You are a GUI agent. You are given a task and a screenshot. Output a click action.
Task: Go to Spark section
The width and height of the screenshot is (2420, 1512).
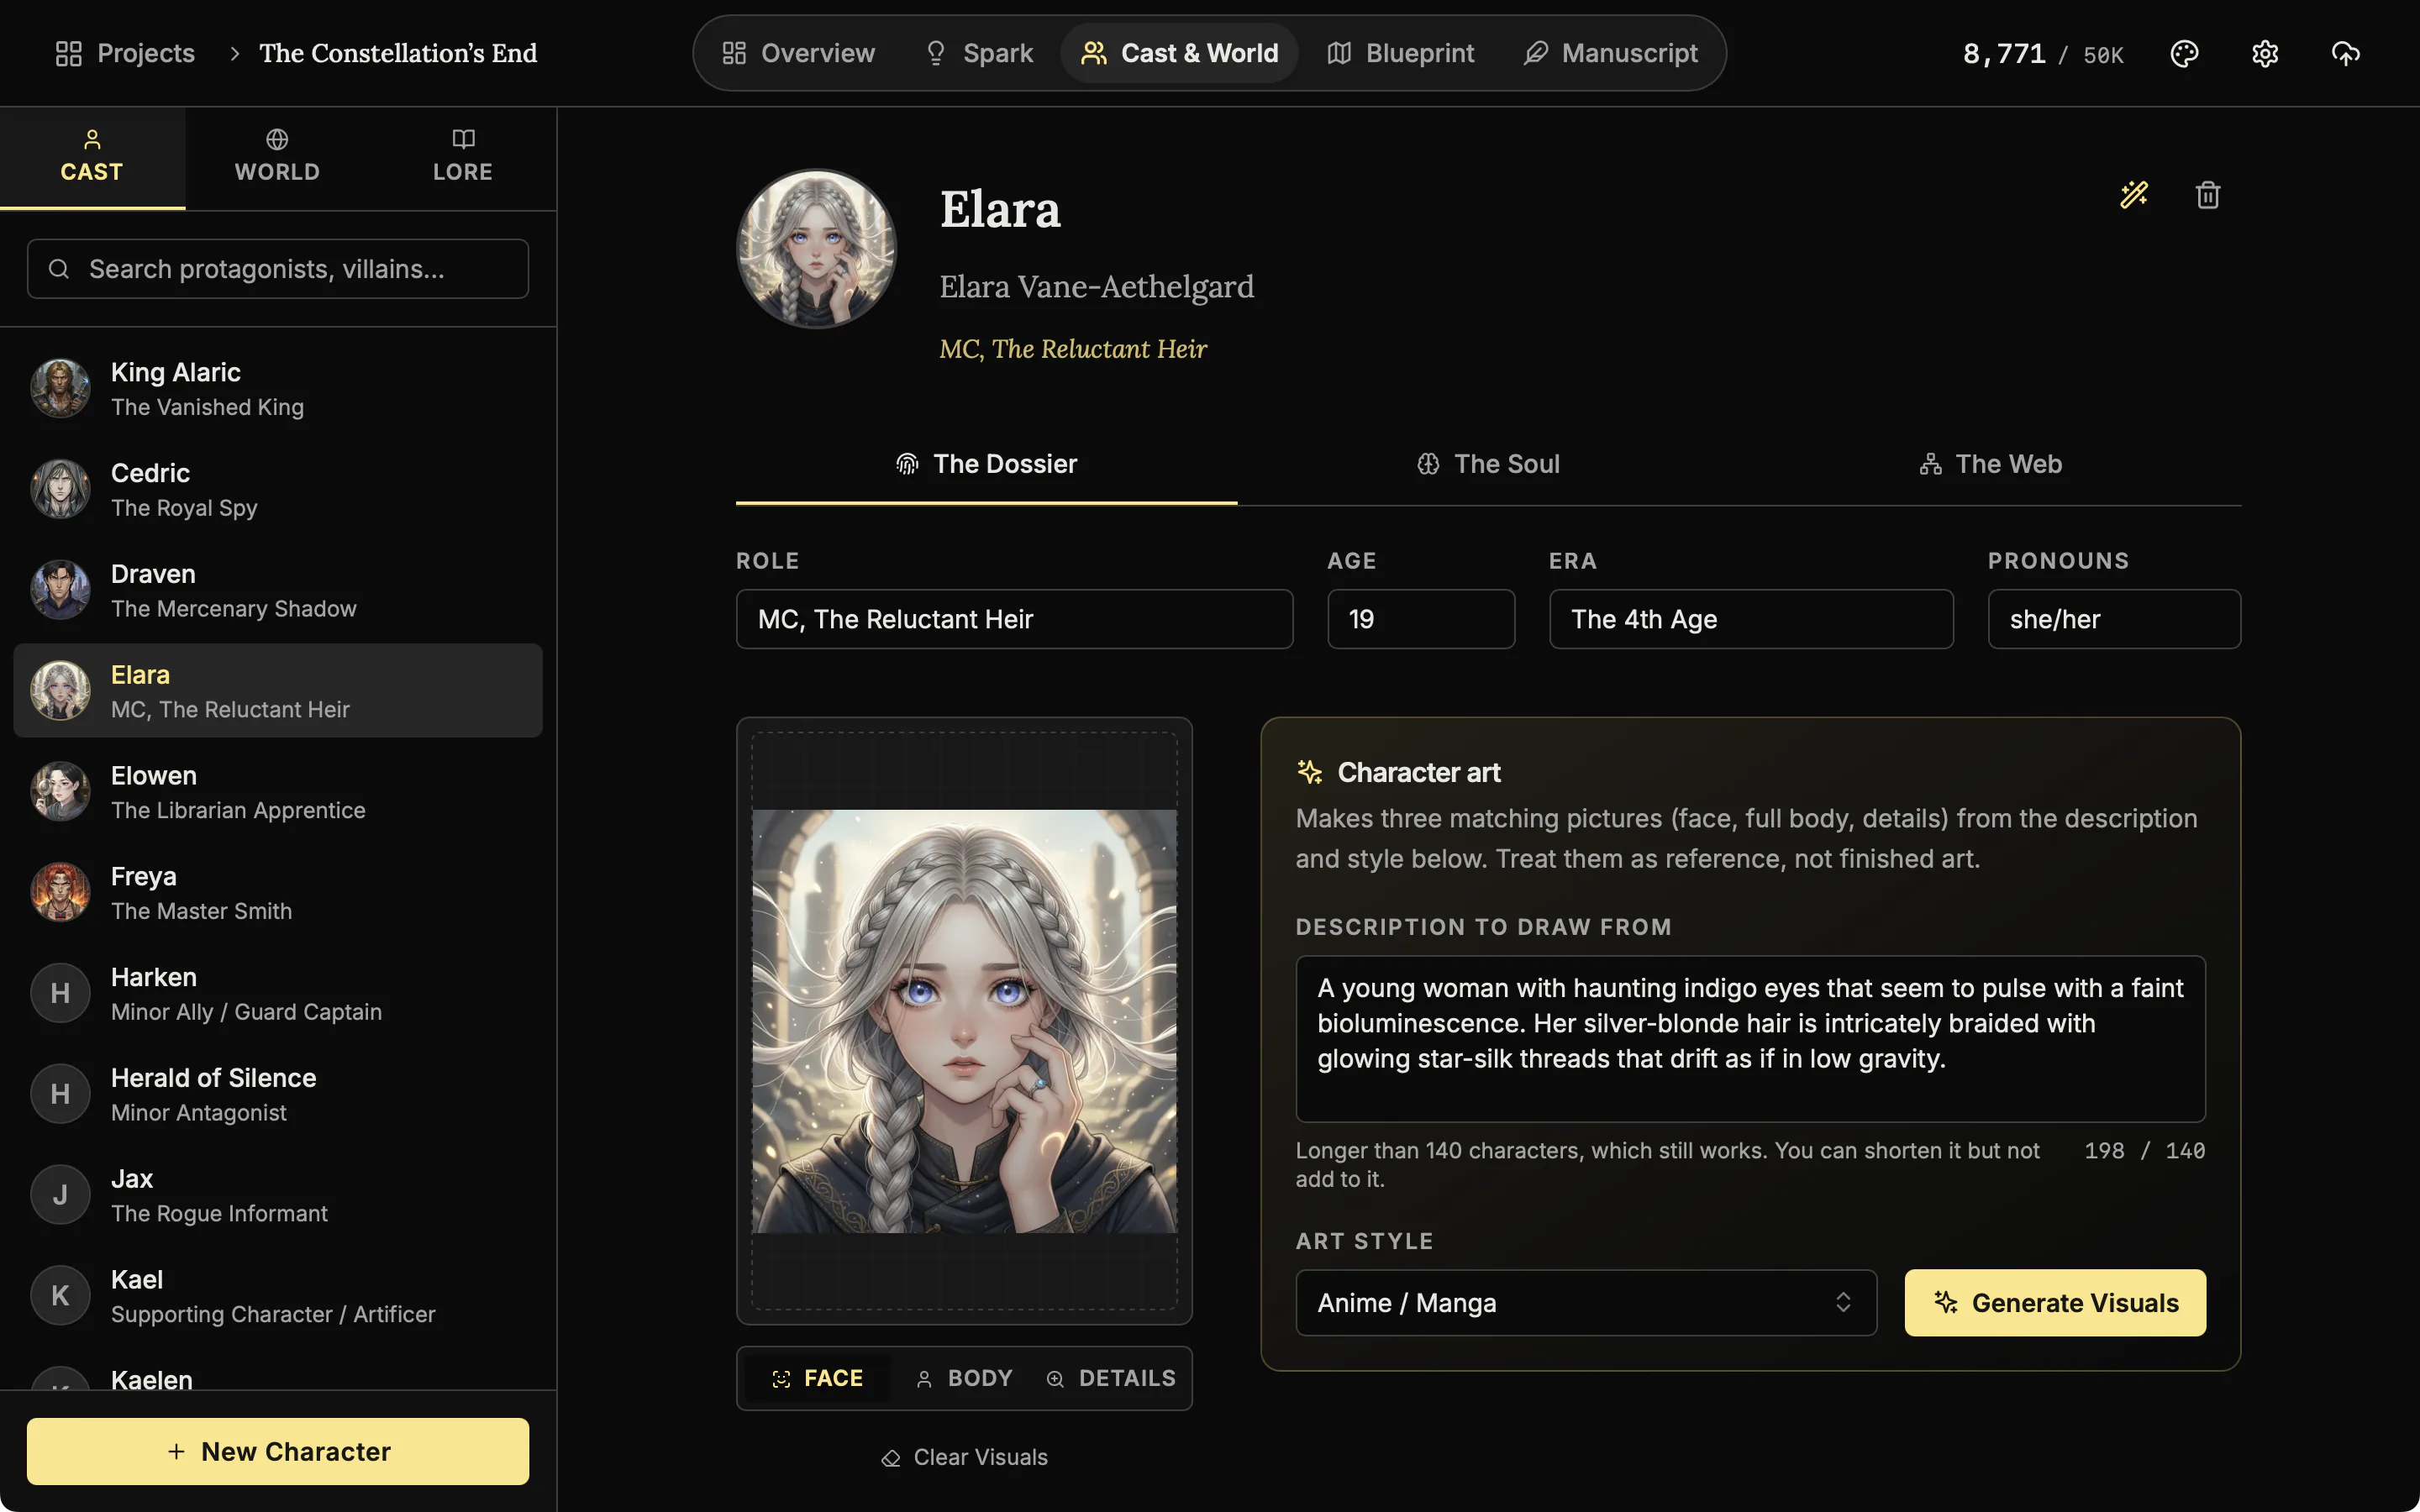pyautogui.click(x=978, y=53)
